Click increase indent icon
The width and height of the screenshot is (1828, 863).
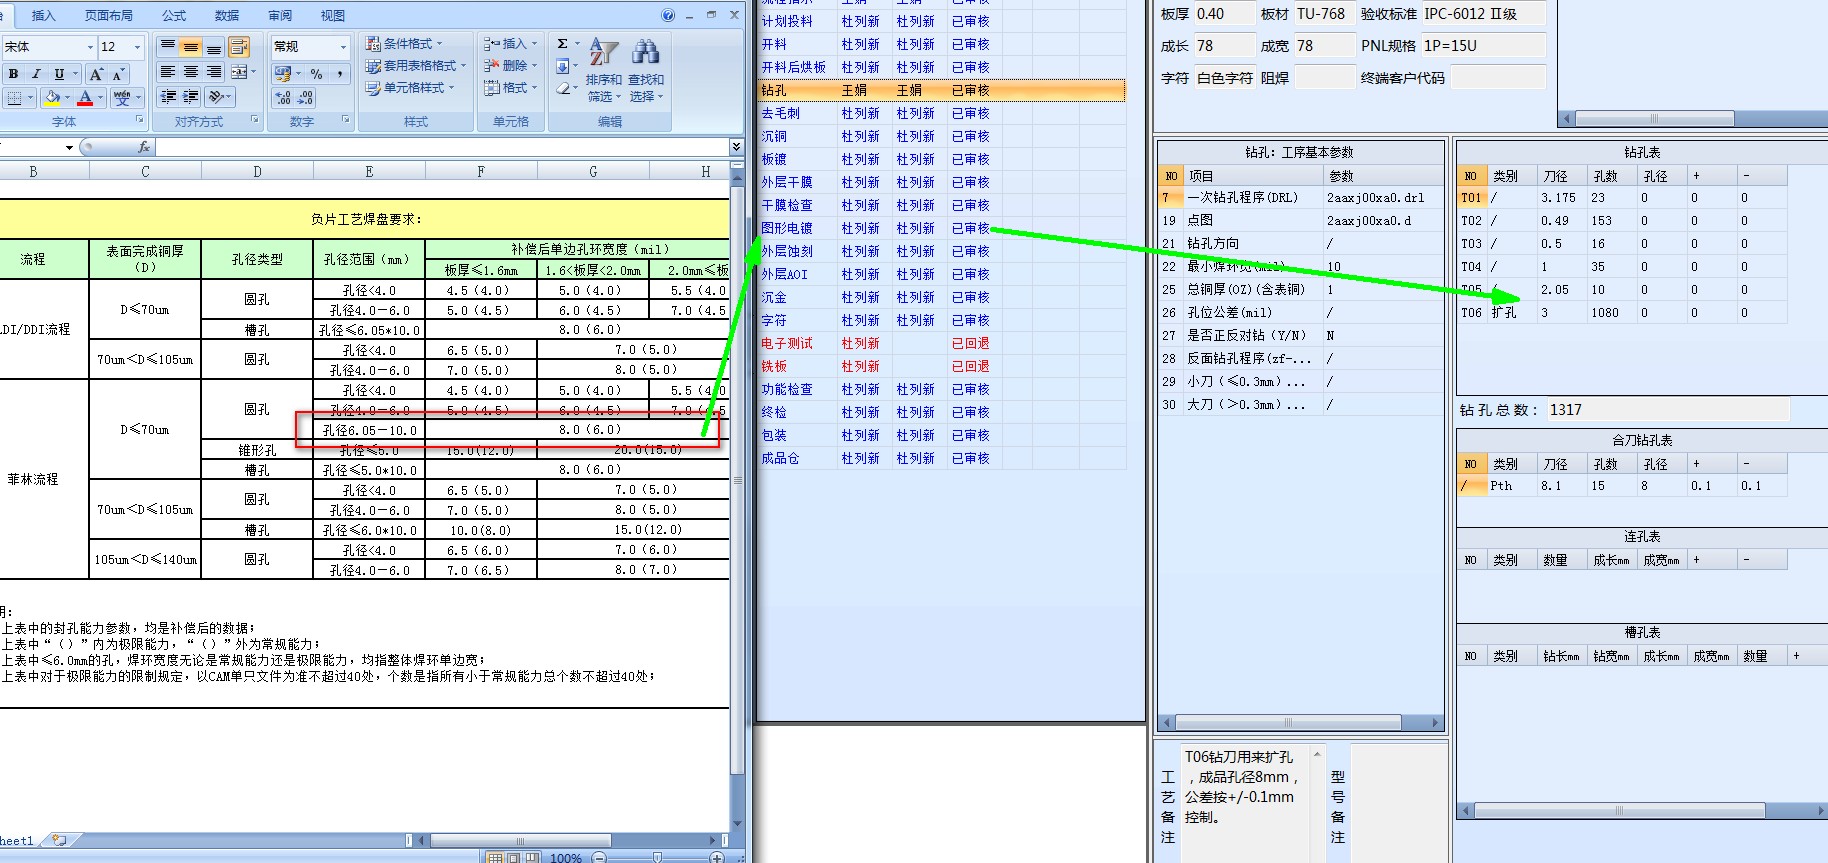click(x=191, y=97)
